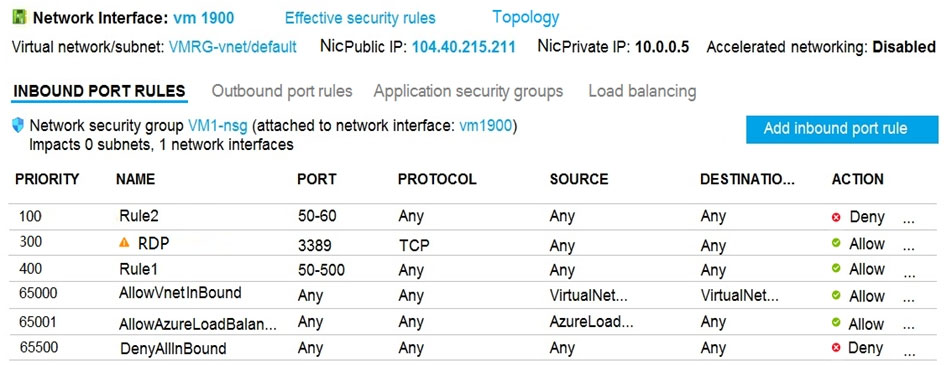Open the ellipsis menu for RDP rule
This screenshot has height=365, width=952.
(x=909, y=248)
